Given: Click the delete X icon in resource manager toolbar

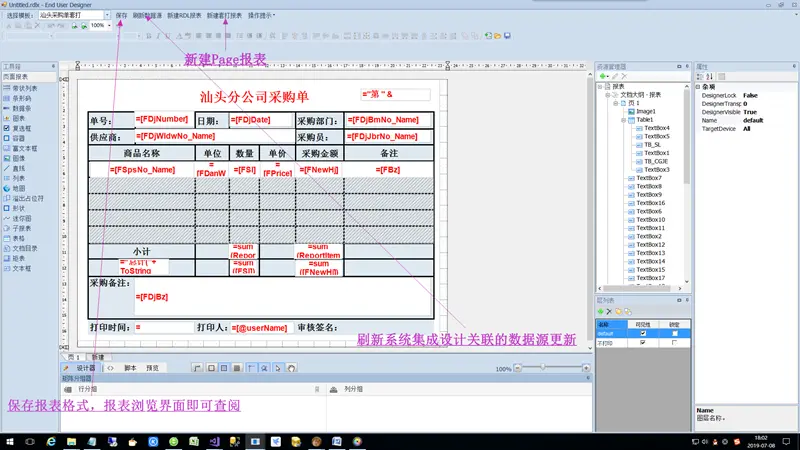Looking at the screenshot, I should [x=624, y=77].
